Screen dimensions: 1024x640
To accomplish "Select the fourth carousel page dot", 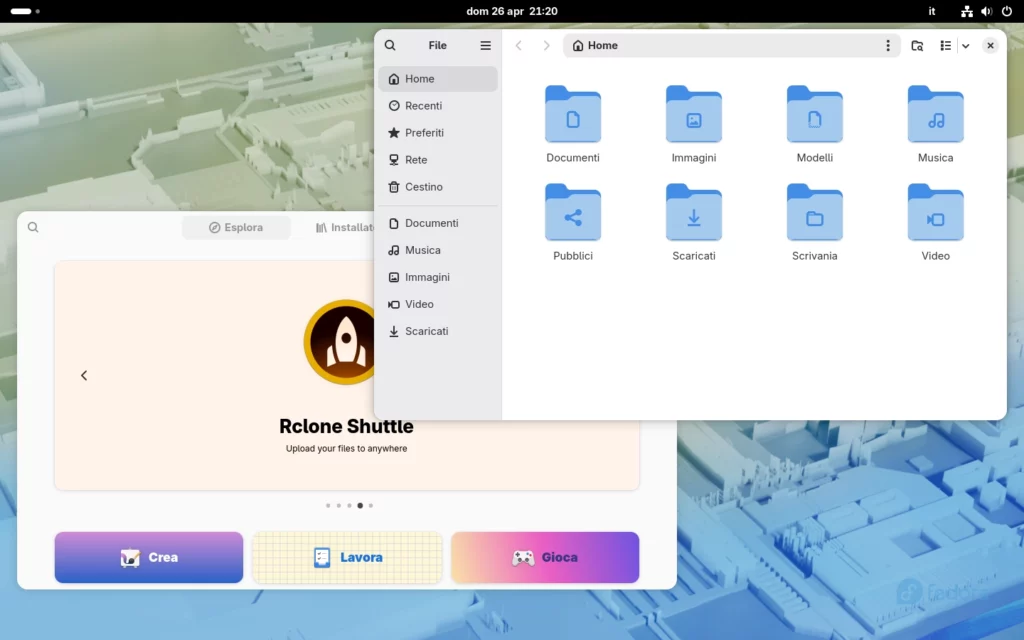I will point(360,505).
